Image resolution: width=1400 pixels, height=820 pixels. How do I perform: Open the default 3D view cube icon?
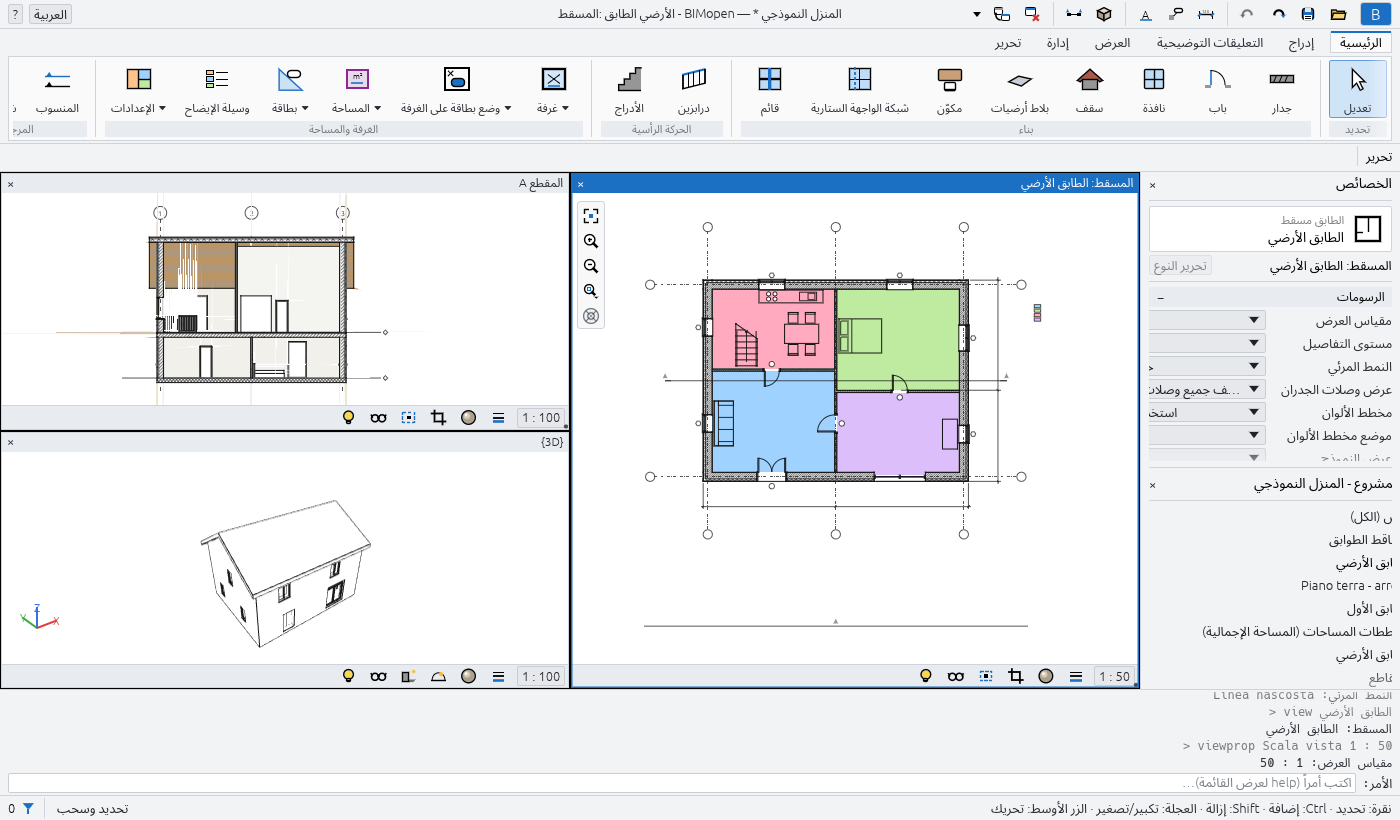pos(1104,14)
